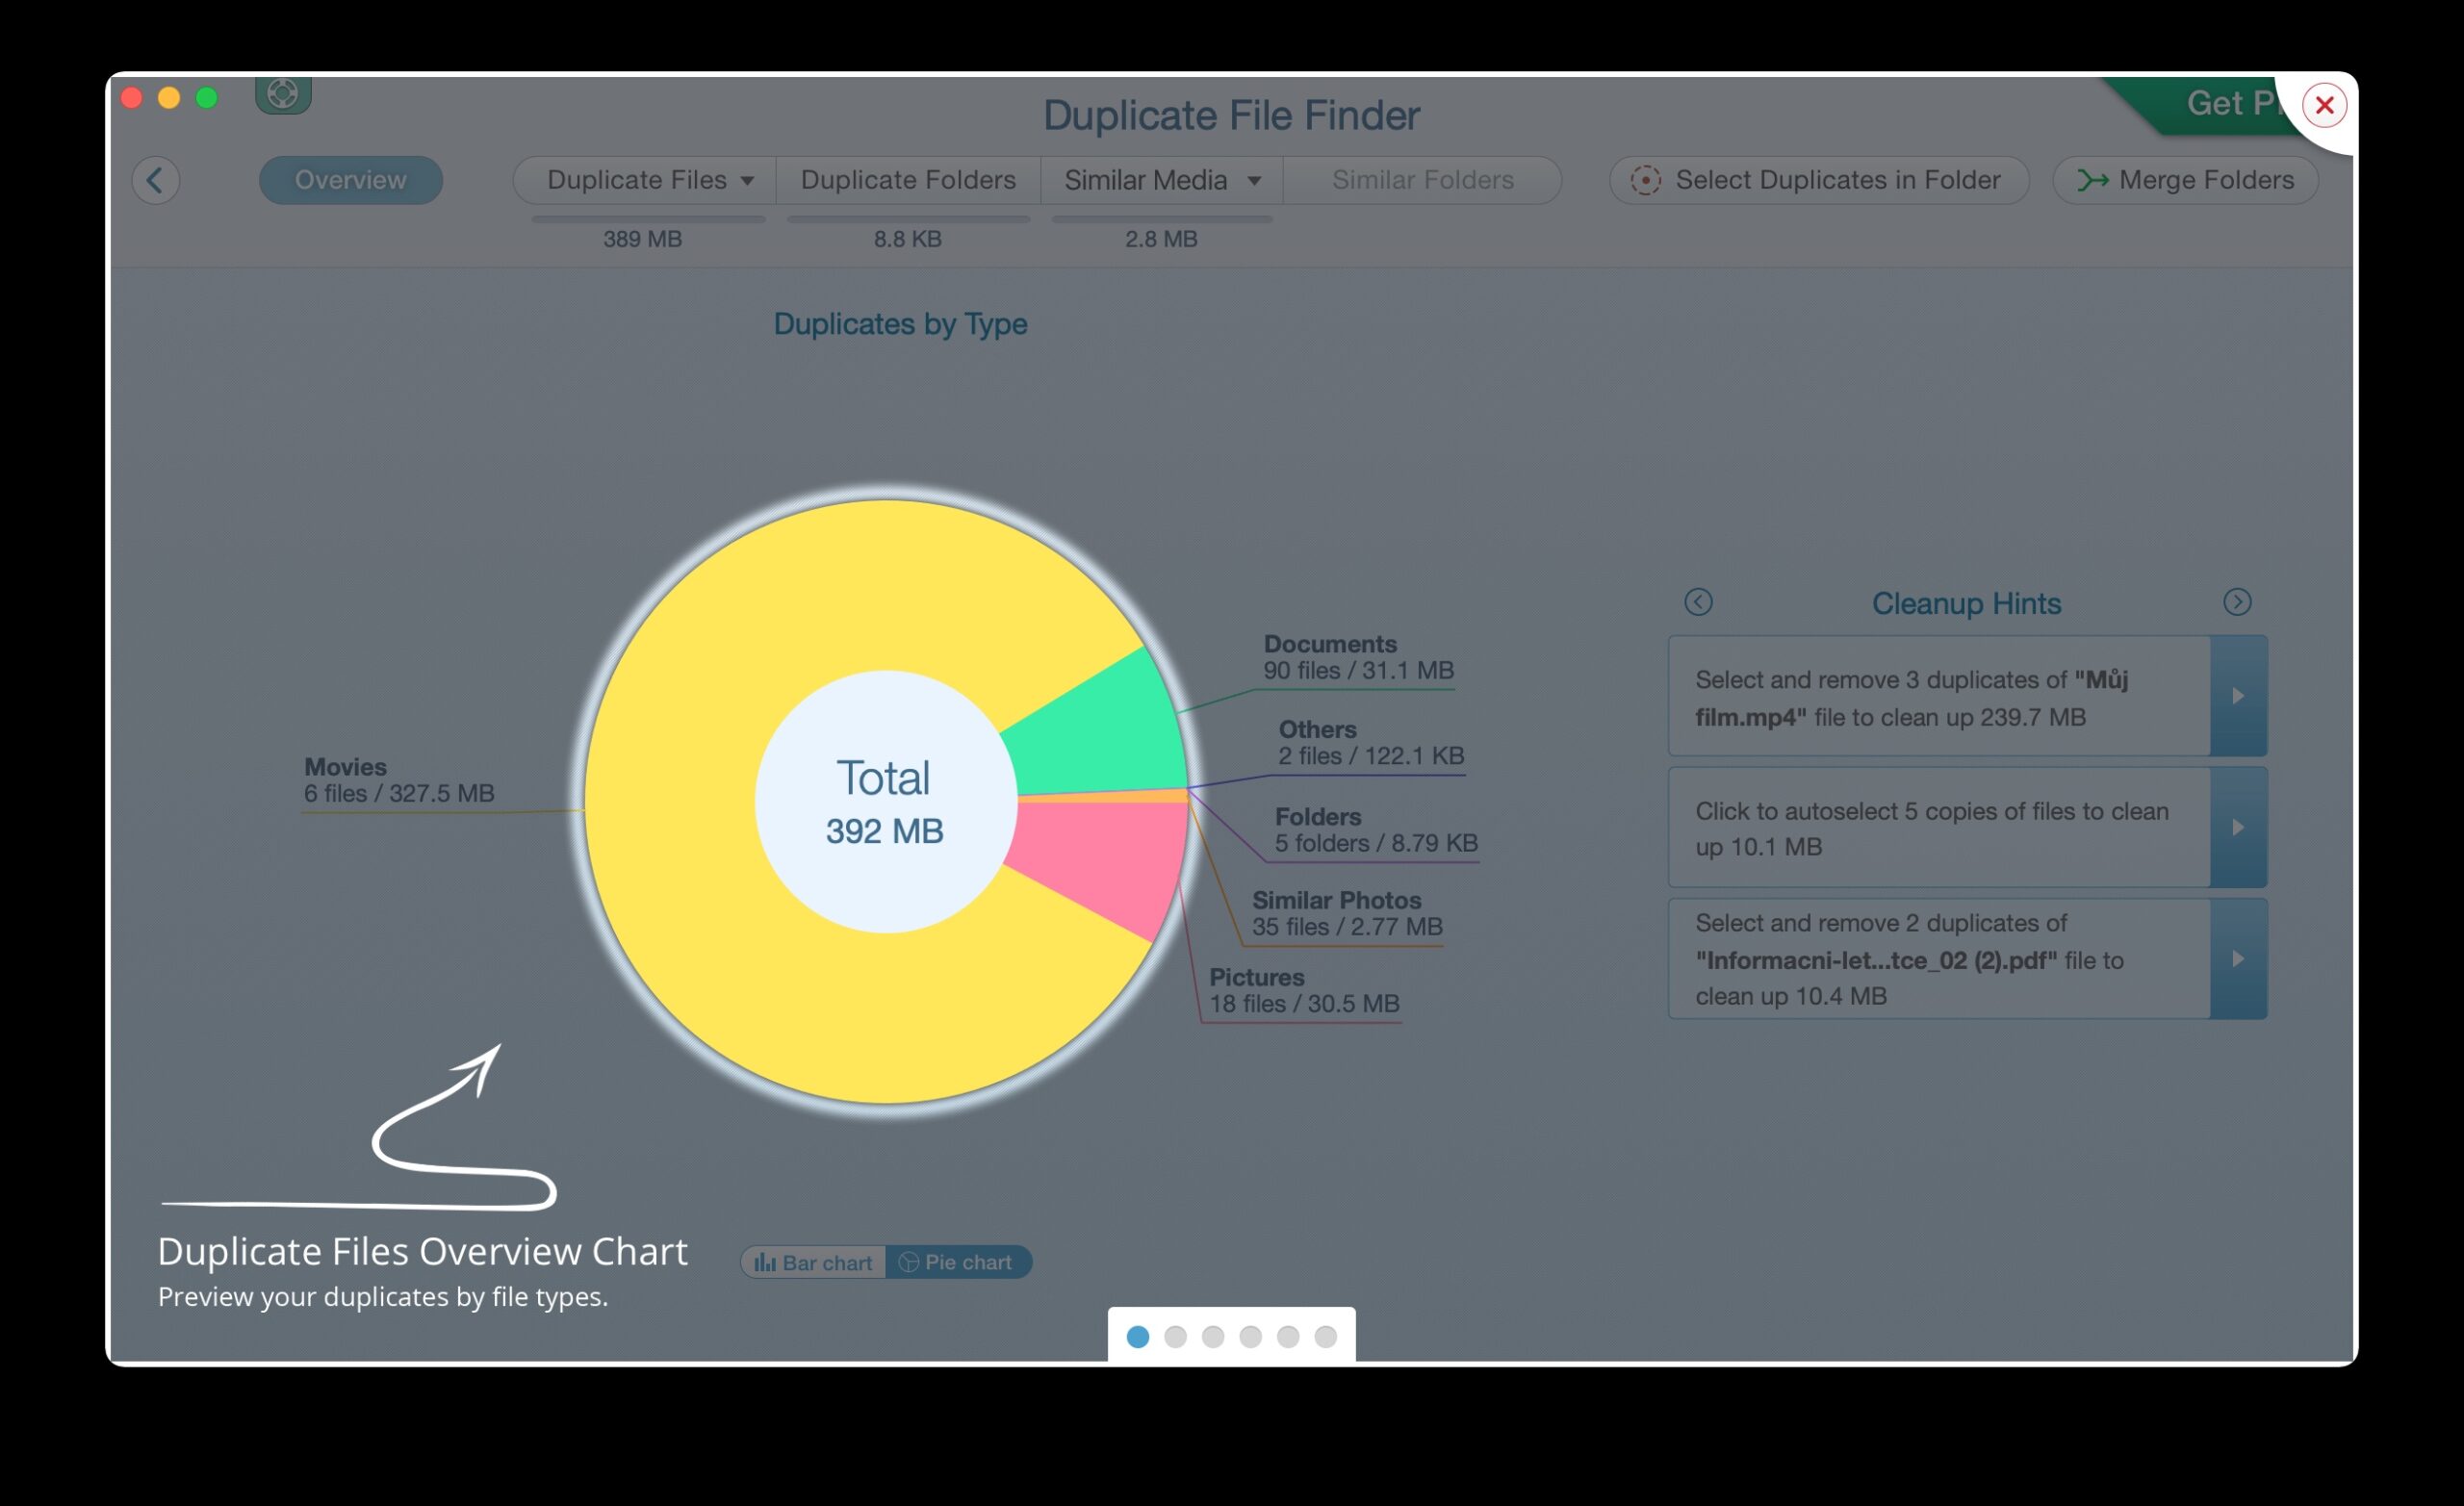Switch chart view to Bar chart
The height and width of the screenshot is (1506, 2464).
(813, 1262)
